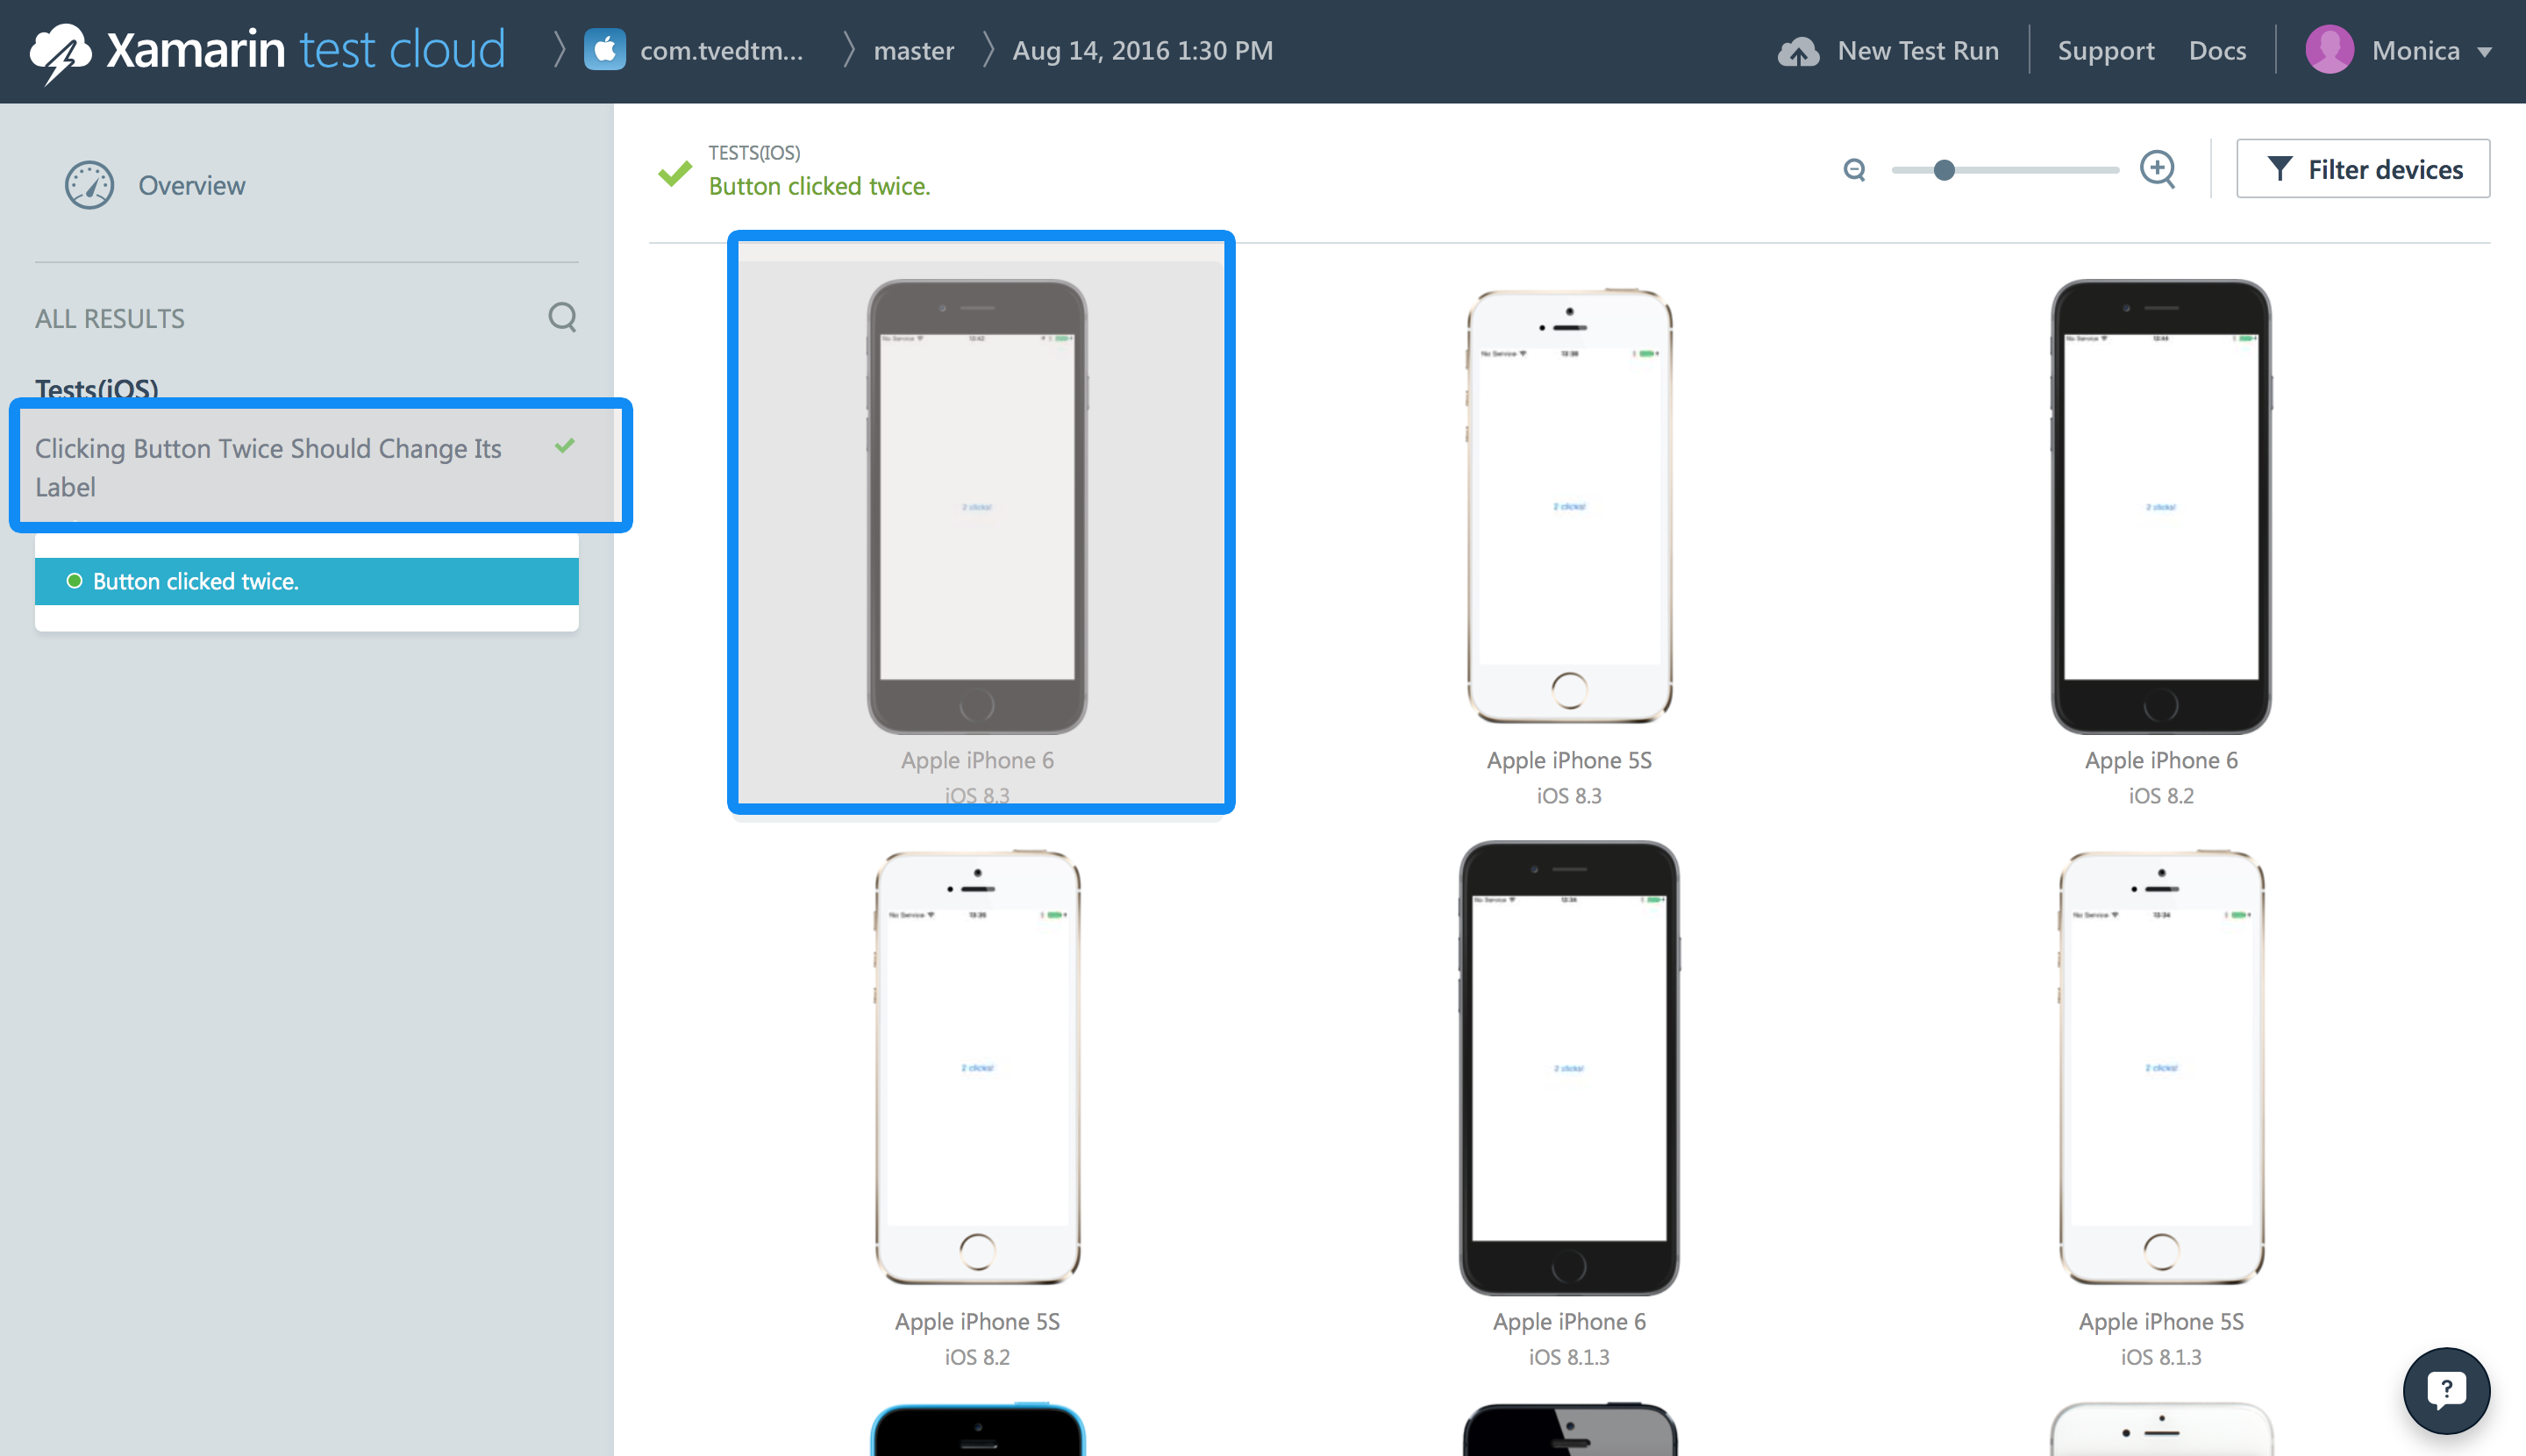Start a New Test Run

click(x=1917, y=51)
